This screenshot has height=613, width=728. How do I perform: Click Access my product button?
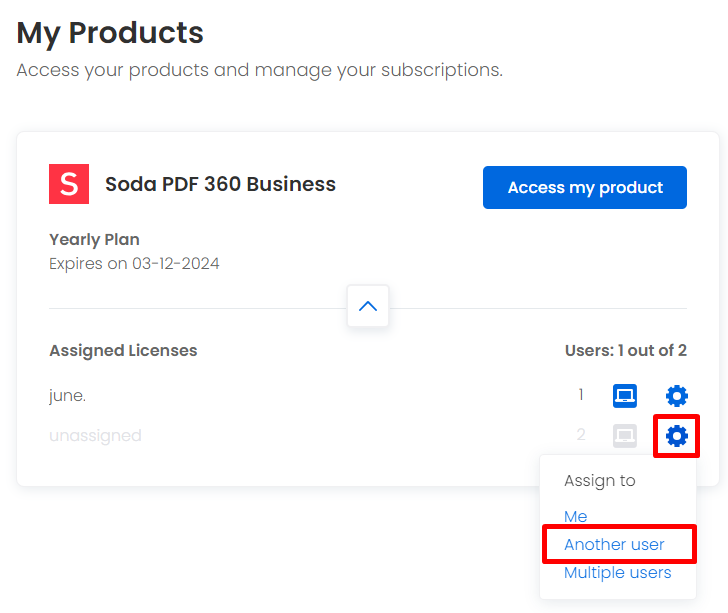(x=585, y=187)
